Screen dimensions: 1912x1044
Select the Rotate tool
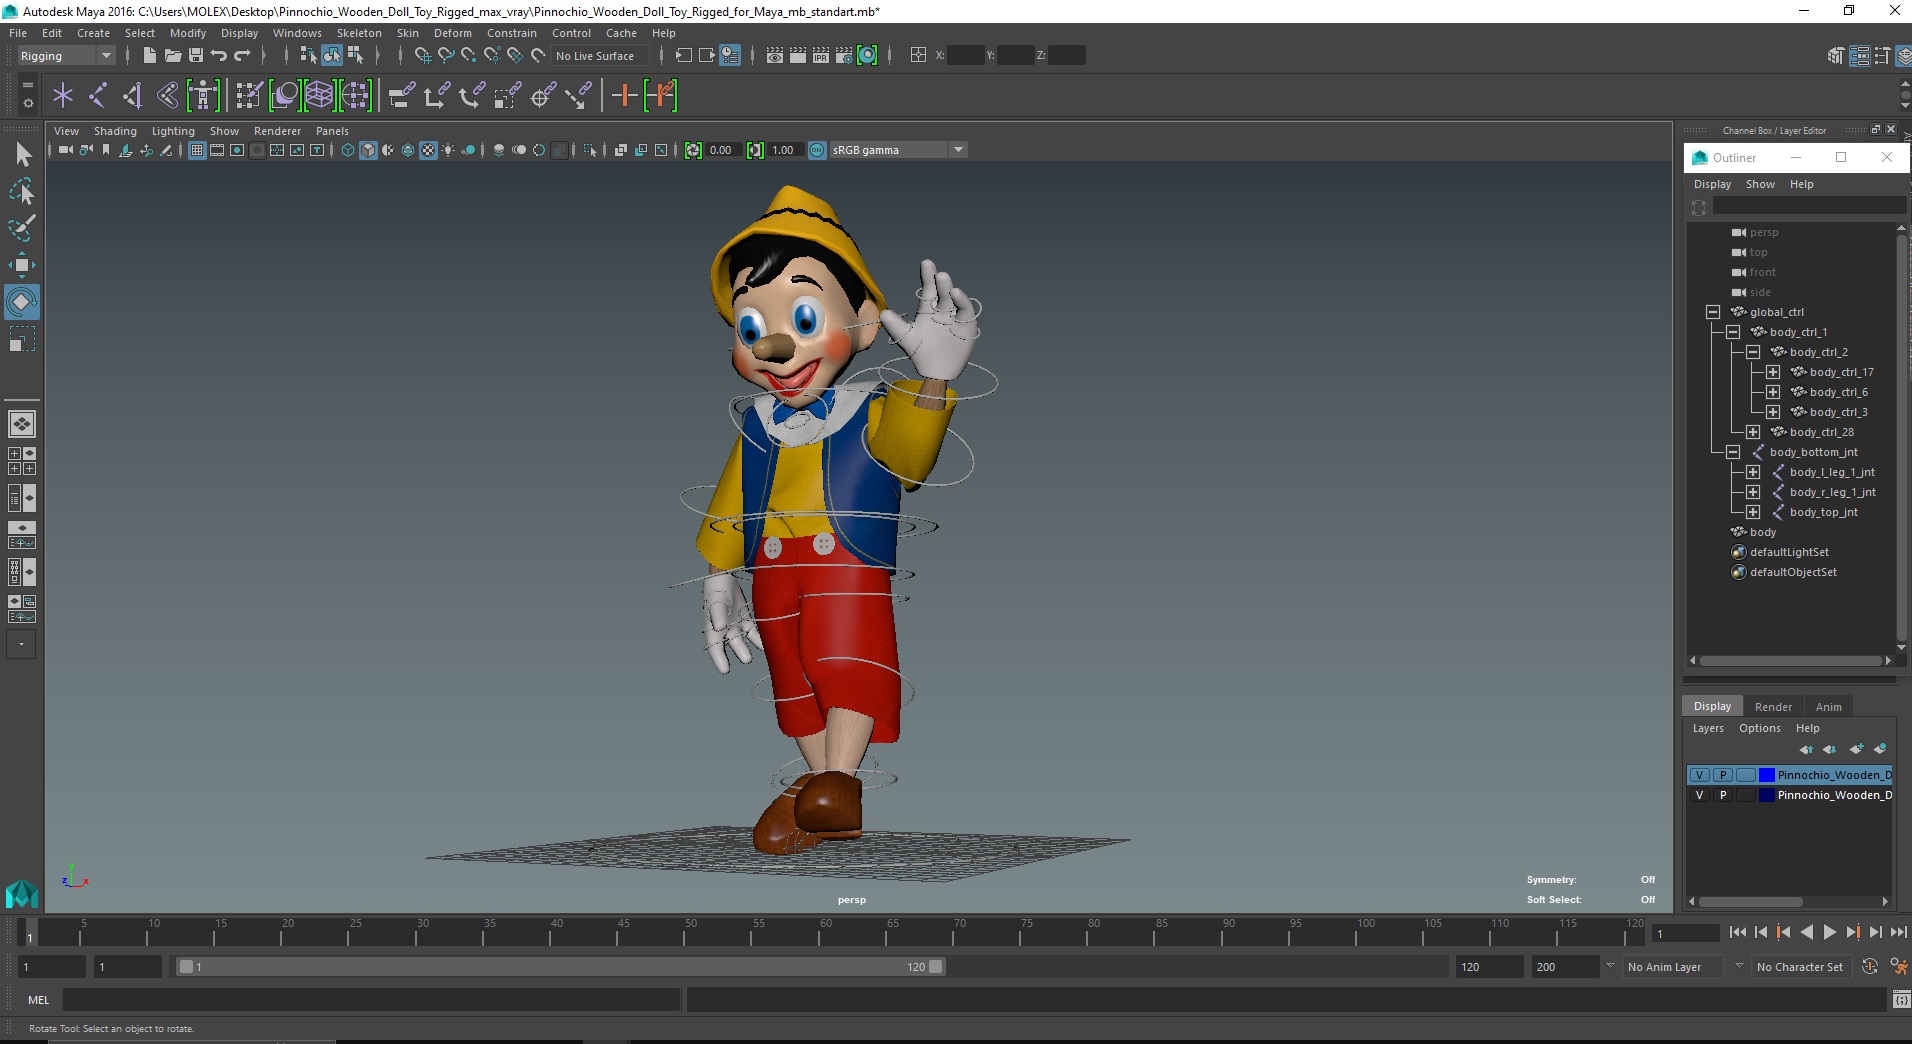(x=22, y=302)
